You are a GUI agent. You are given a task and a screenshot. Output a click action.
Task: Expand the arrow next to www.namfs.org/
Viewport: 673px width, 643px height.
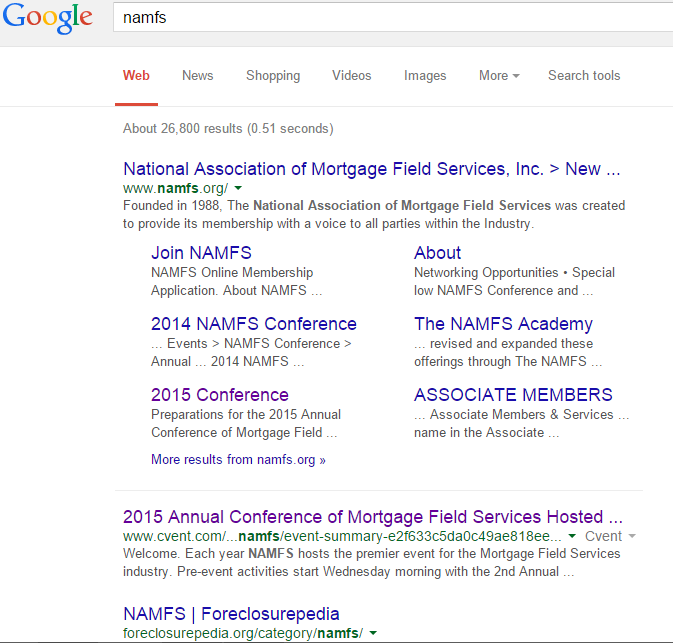[x=238, y=188]
